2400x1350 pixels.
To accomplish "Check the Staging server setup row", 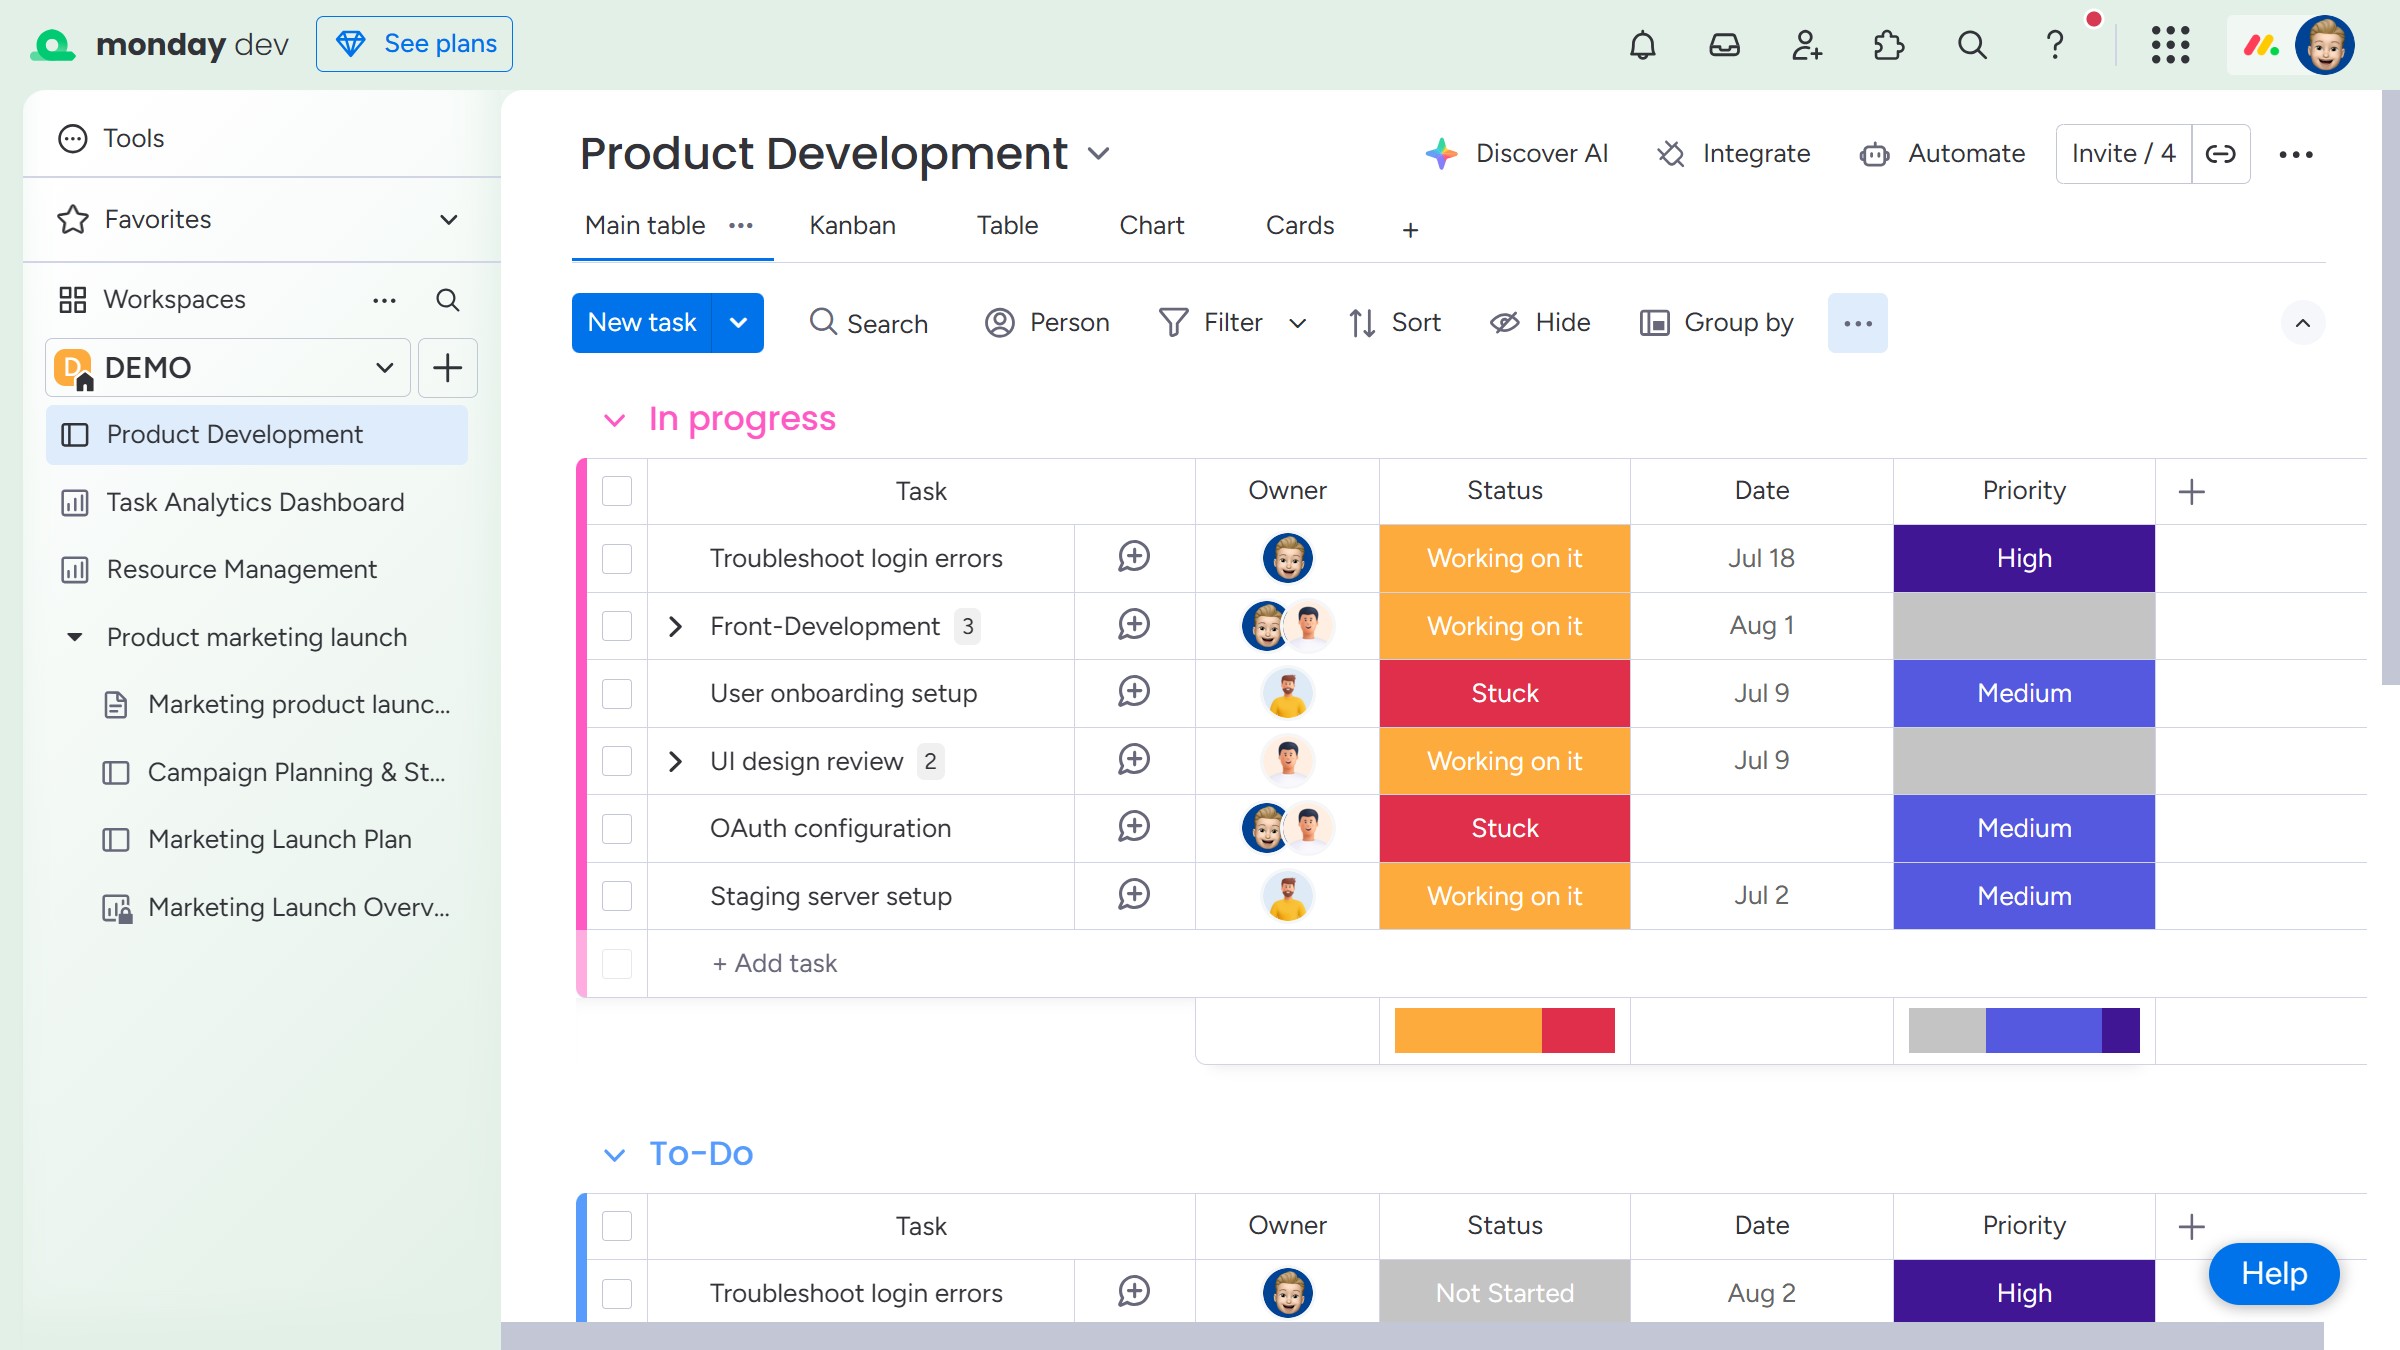I will [x=617, y=896].
